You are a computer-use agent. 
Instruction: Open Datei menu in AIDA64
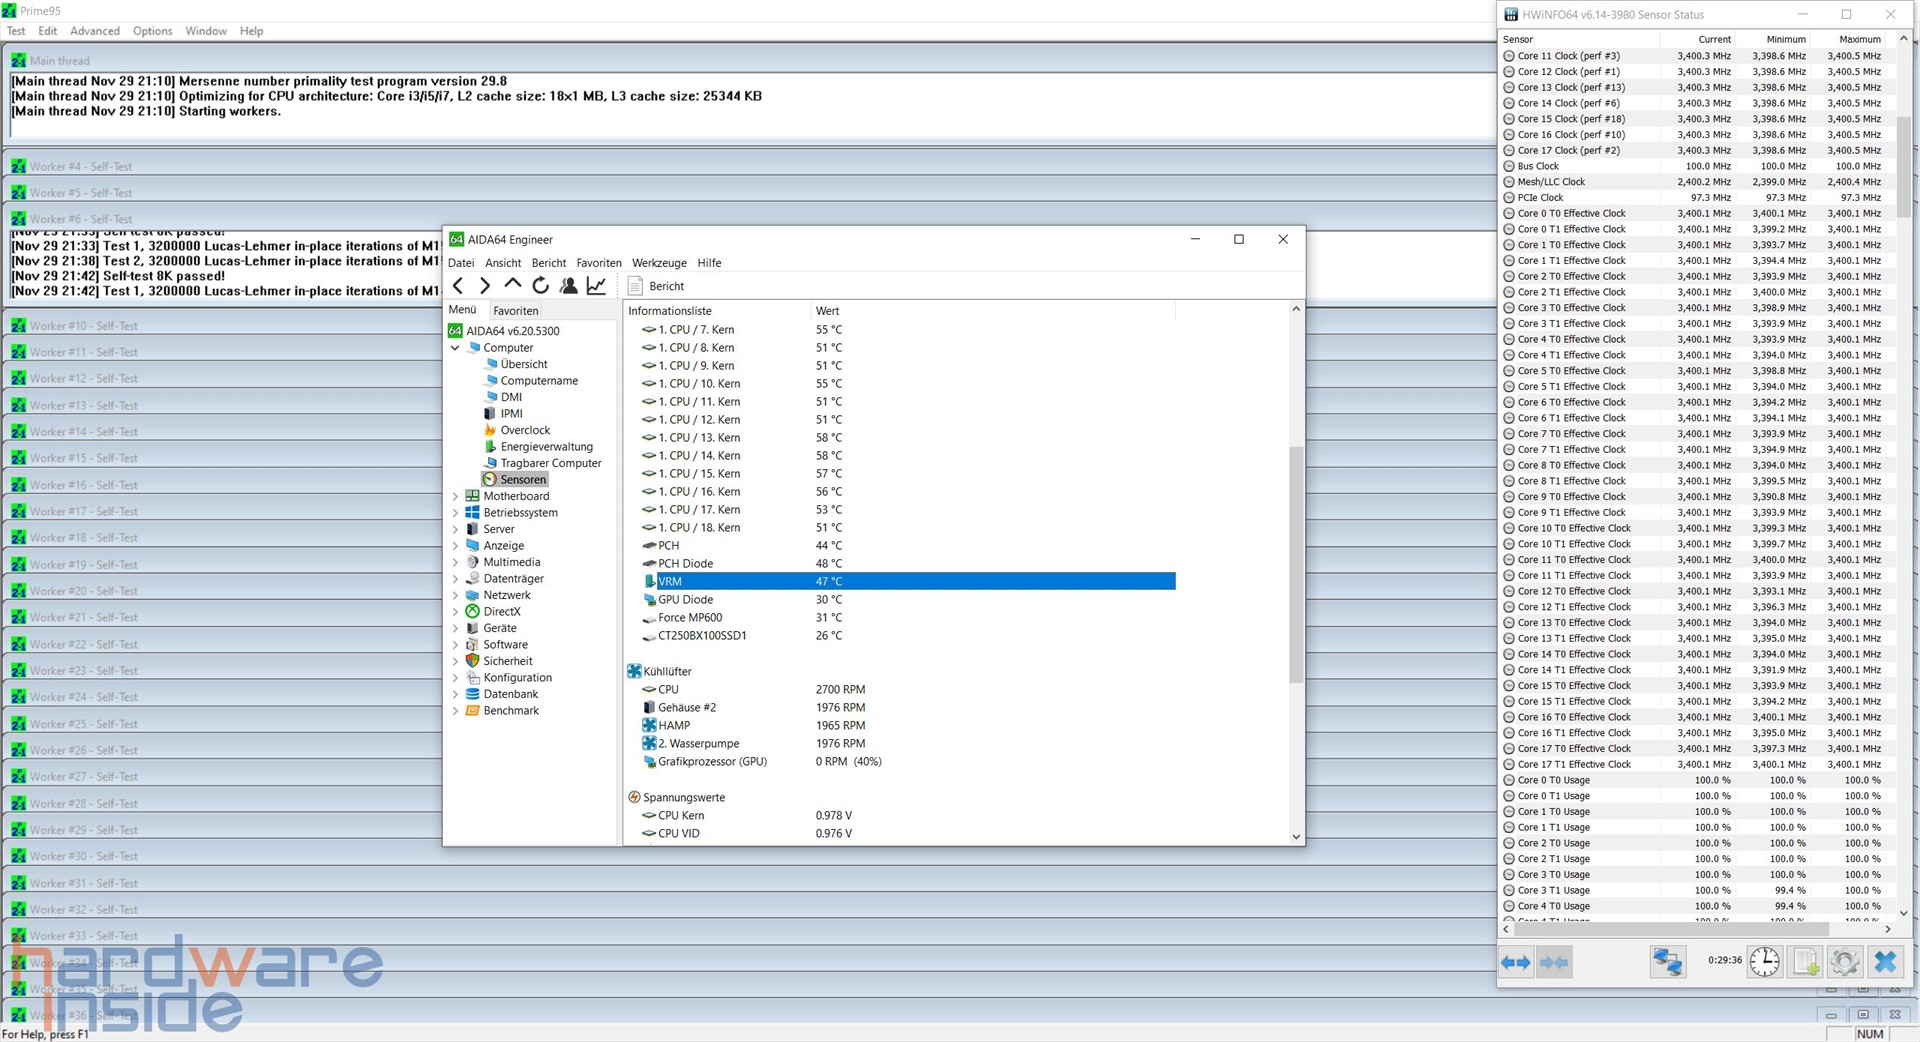click(x=461, y=263)
